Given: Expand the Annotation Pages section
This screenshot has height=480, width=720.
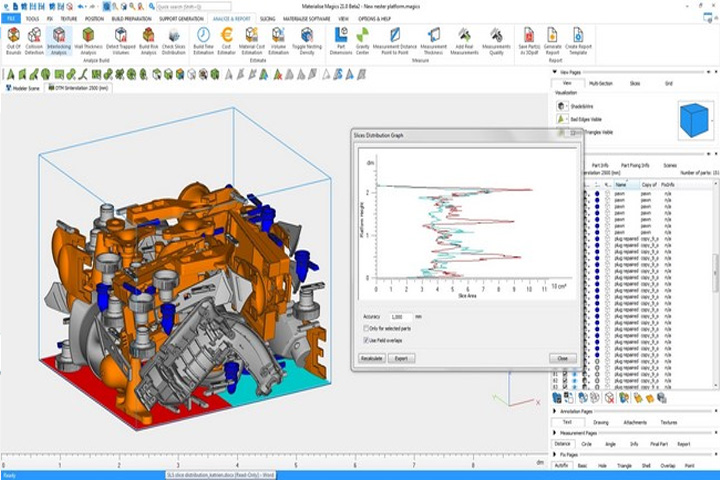Looking at the screenshot, I should (x=555, y=411).
